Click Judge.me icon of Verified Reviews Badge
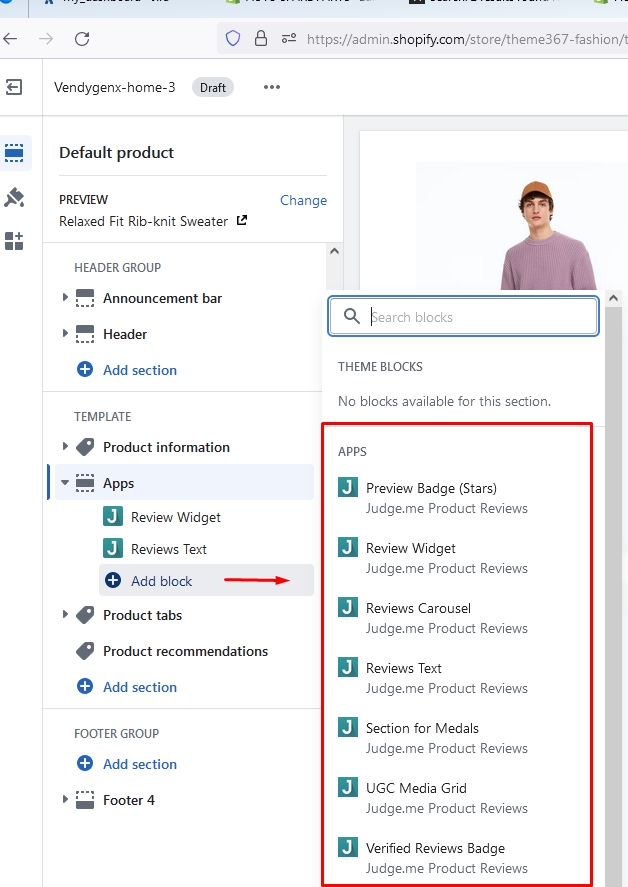This screenshot has width=628, height=887. point(348,847)
